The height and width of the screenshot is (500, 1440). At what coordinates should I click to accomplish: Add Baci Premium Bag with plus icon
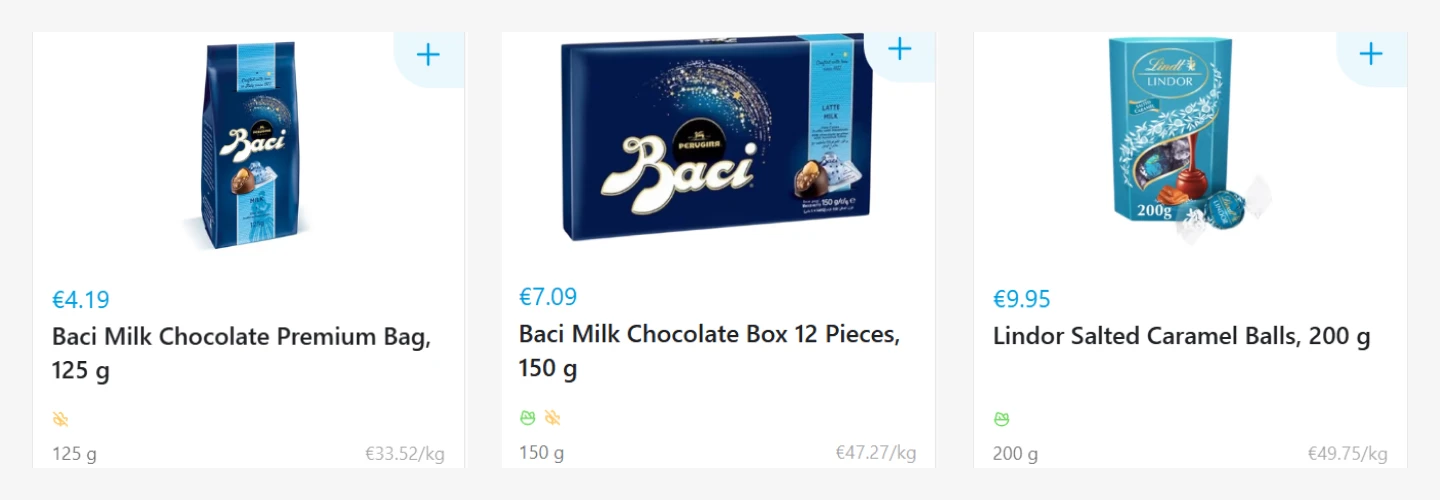(429, 54)
